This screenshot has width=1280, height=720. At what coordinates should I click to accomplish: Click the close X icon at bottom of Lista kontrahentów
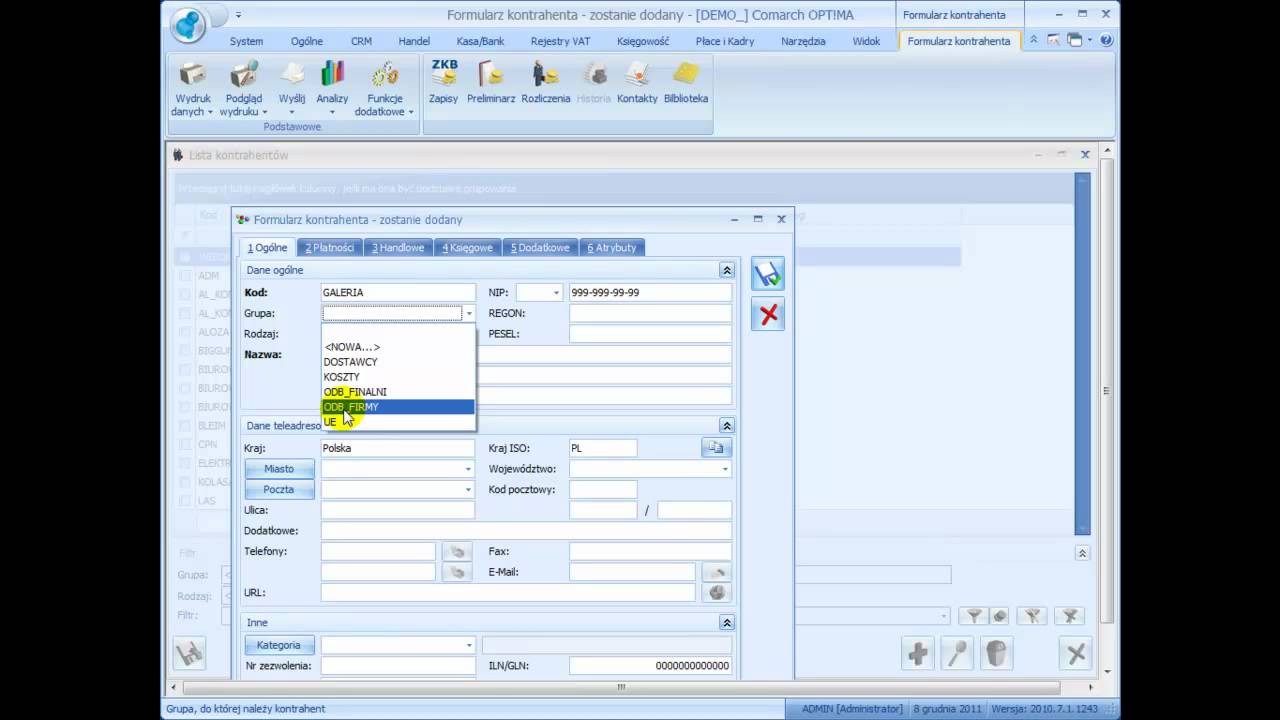tap(1076, 654)
